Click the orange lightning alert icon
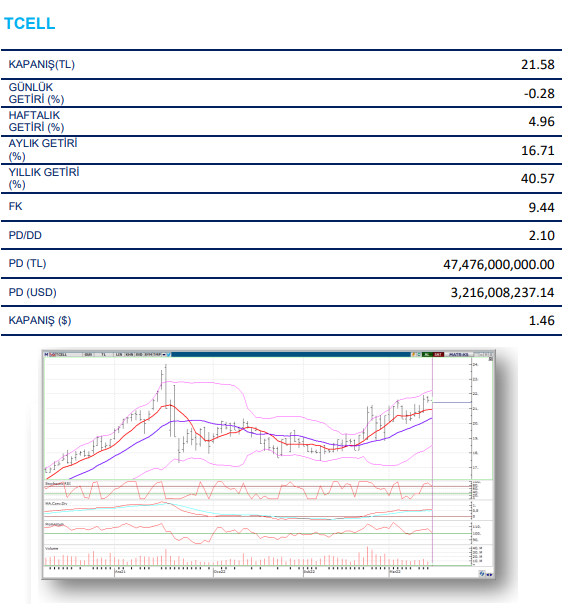563x604 pixels. 413,354
